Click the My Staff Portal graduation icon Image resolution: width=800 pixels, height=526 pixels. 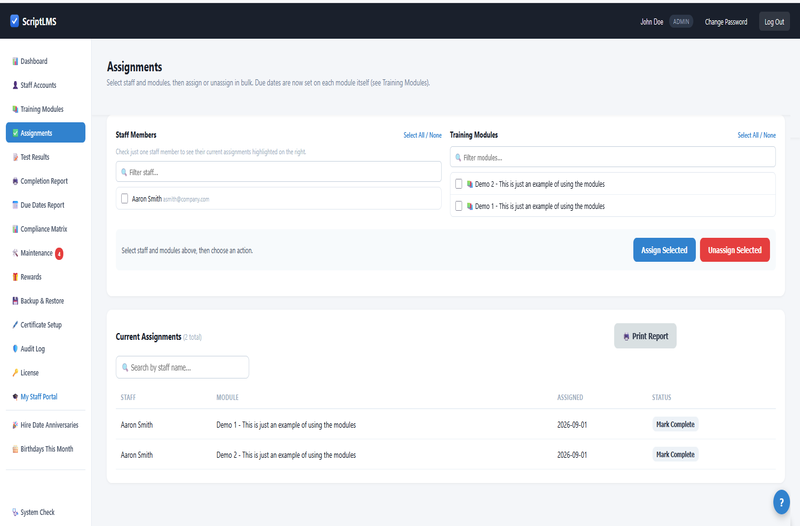tap(15, 397)
